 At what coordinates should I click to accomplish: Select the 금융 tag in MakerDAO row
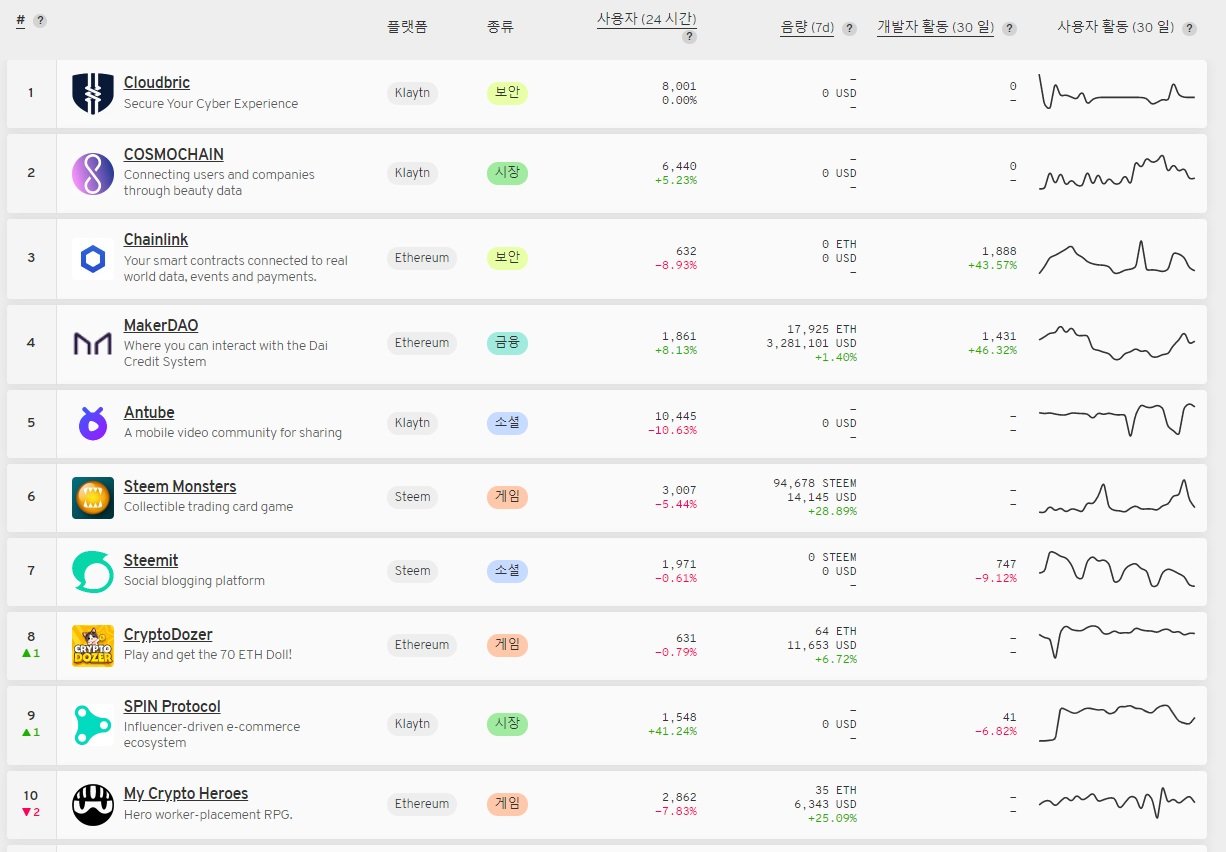pyautogui.click(x=507, y=343)
